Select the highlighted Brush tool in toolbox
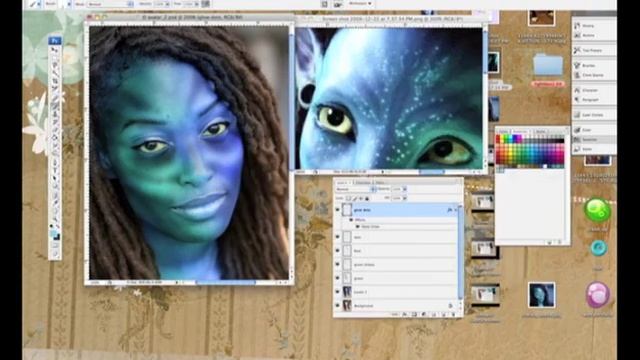 click(55, 105)
